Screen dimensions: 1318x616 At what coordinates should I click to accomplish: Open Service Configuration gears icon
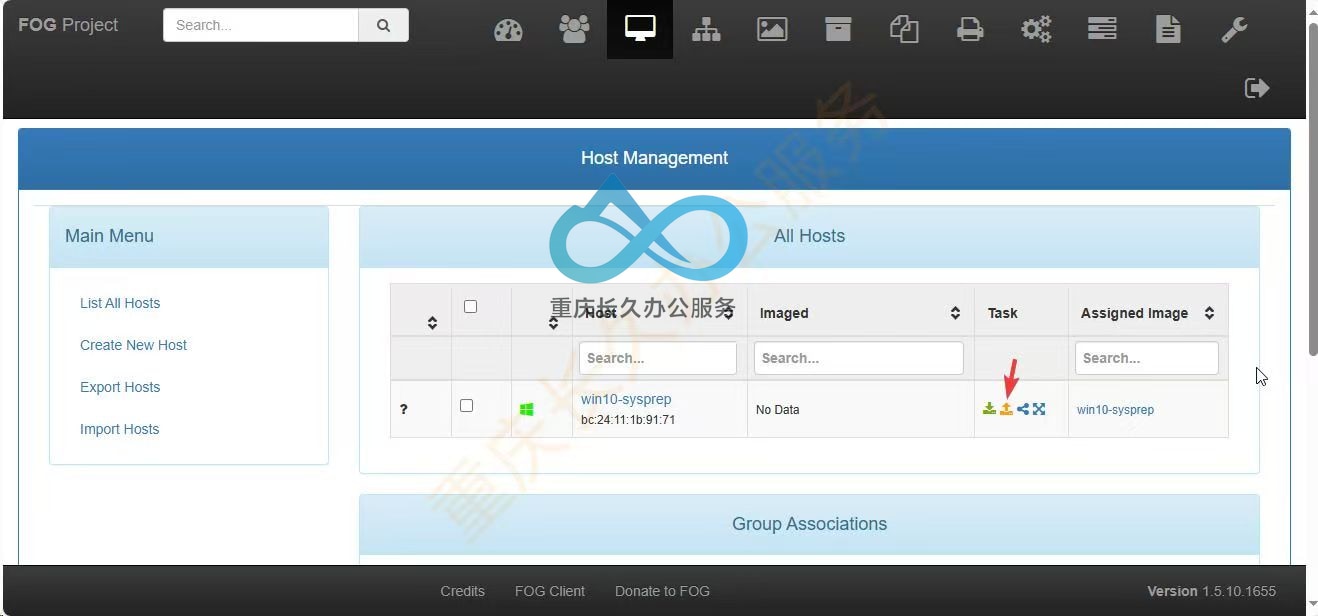(x=1036, y=30)
